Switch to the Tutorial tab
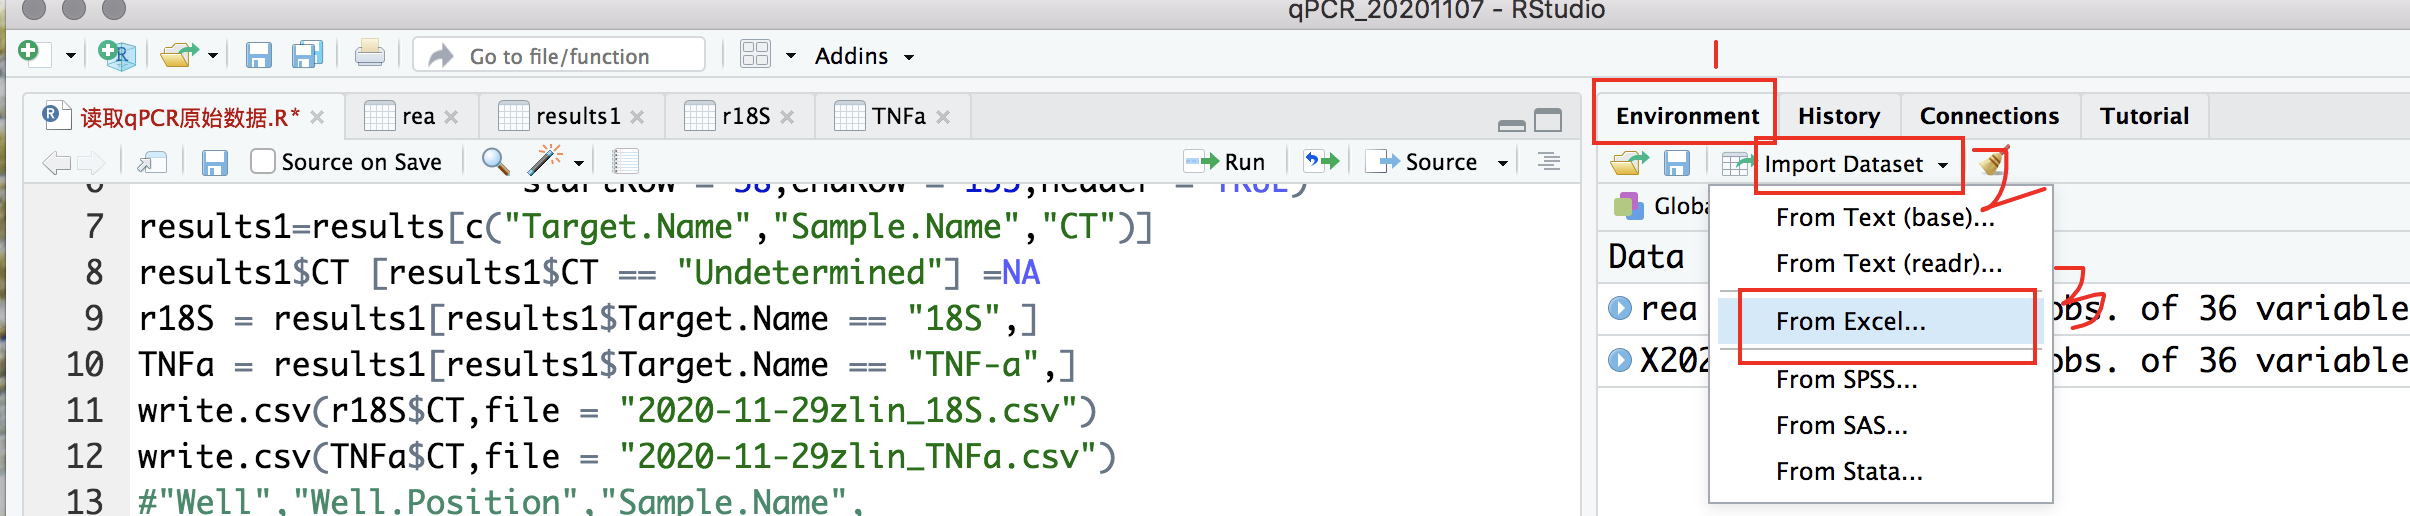 click(2144, 116)
